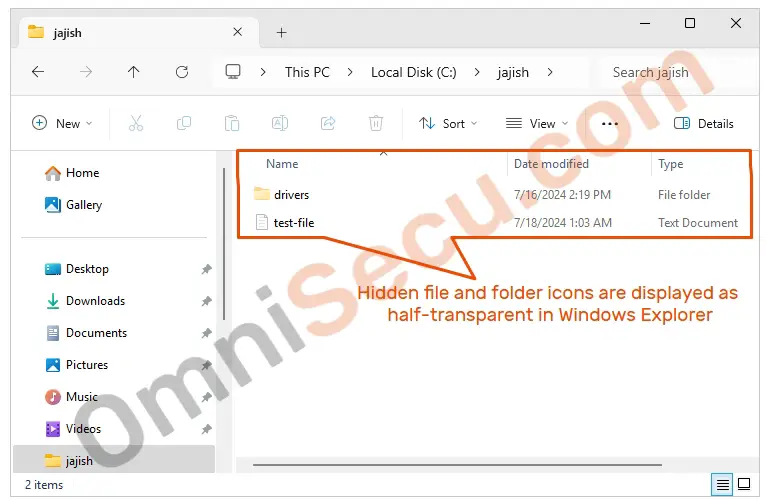The height and width of the screenshot is (503, 766).
Task: Unpin Videos using its pin icon
Action: [x=207, y=429]
